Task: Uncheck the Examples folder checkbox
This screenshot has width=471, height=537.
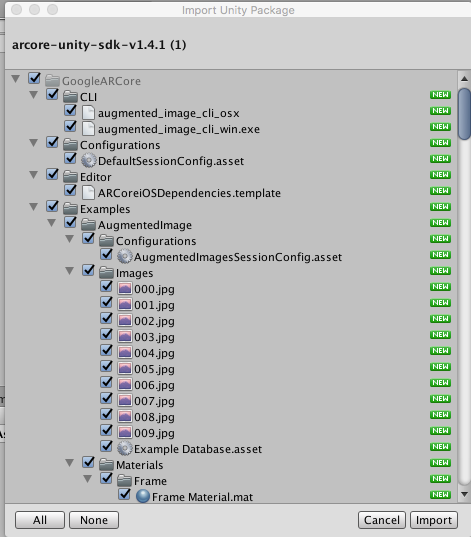Action: tap(52, 206)
